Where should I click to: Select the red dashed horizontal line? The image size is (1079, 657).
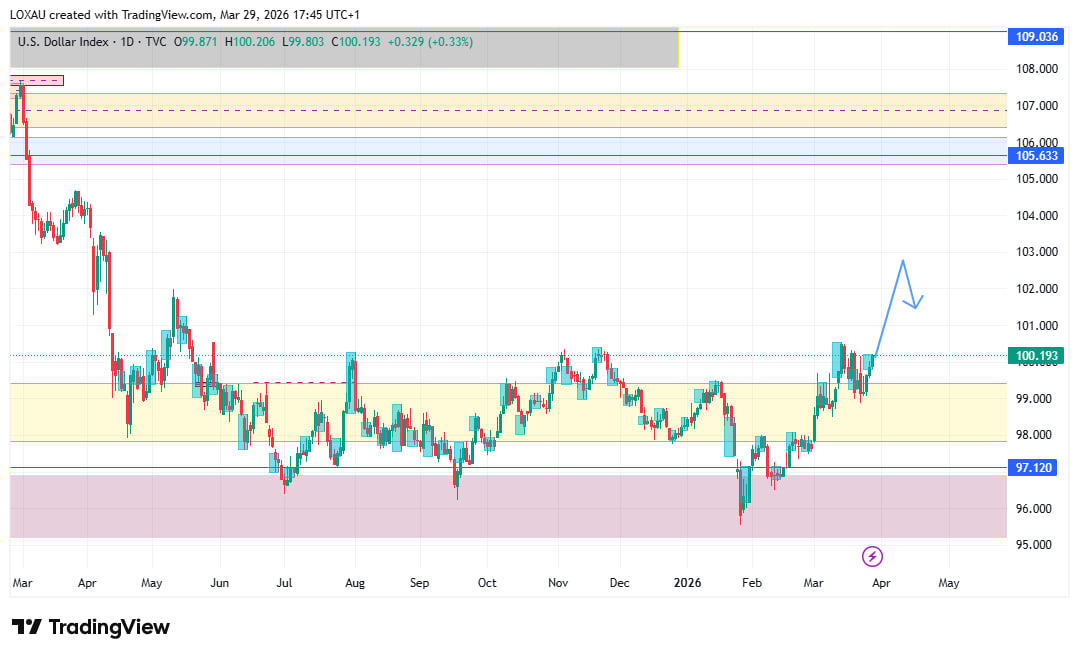click(x=300, y=382)
